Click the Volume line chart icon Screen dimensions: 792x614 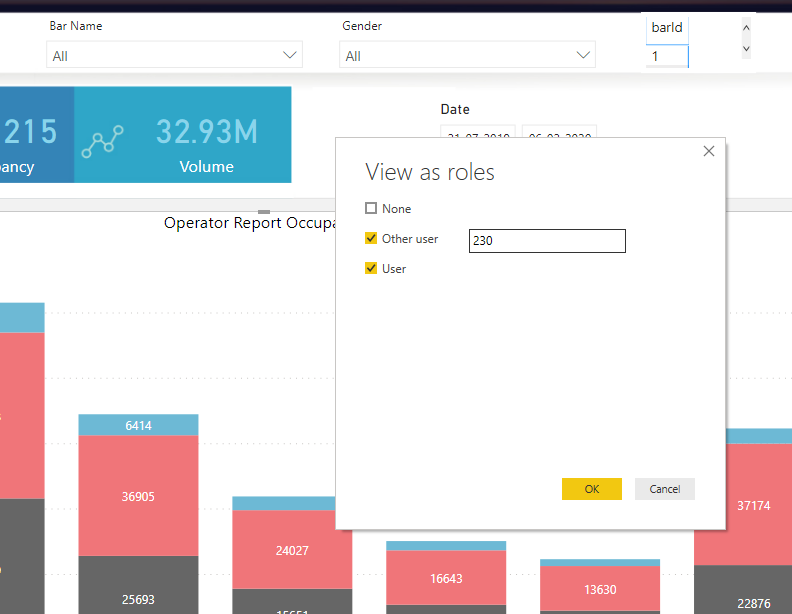coord(103,142)
